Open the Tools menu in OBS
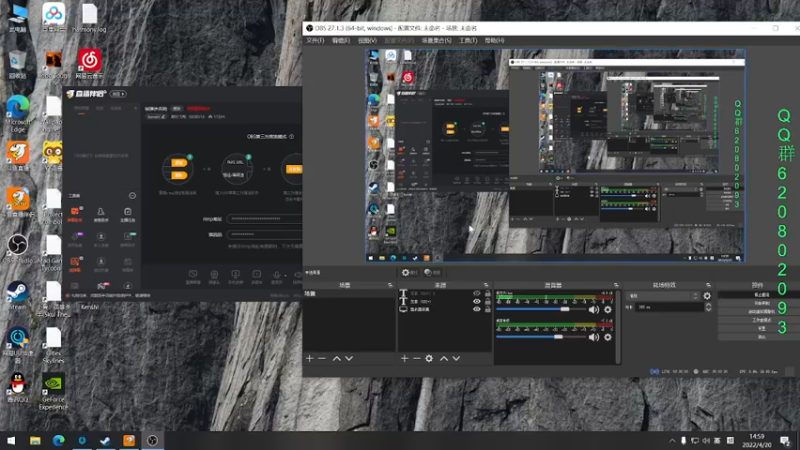 click(468, 40)
